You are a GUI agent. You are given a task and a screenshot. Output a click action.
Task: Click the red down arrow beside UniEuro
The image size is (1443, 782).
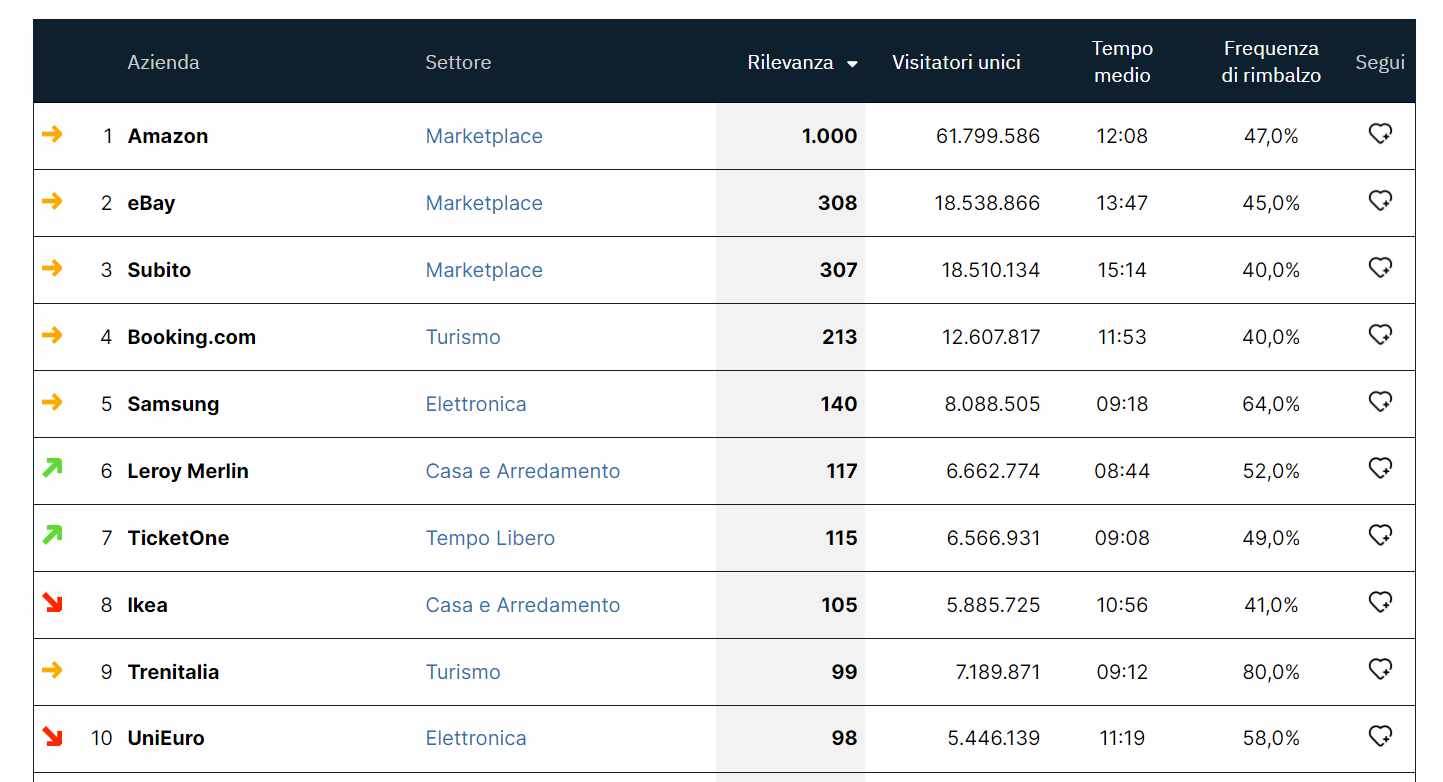coord(52,737)
